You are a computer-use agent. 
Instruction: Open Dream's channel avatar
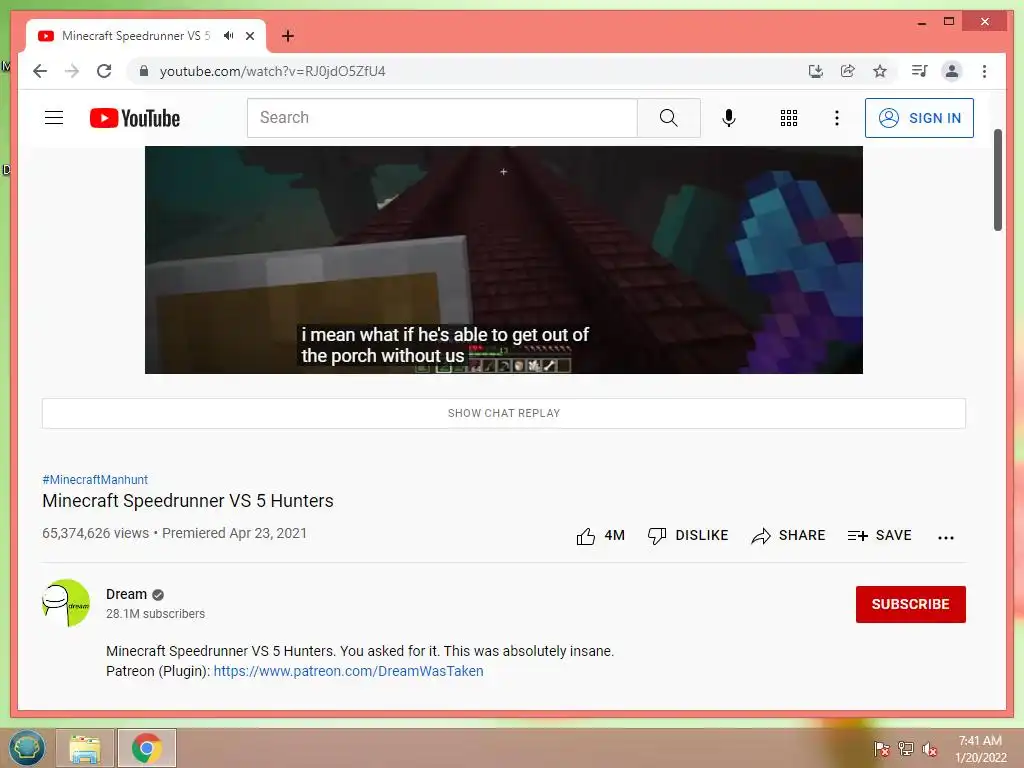(x=66, y=603)
